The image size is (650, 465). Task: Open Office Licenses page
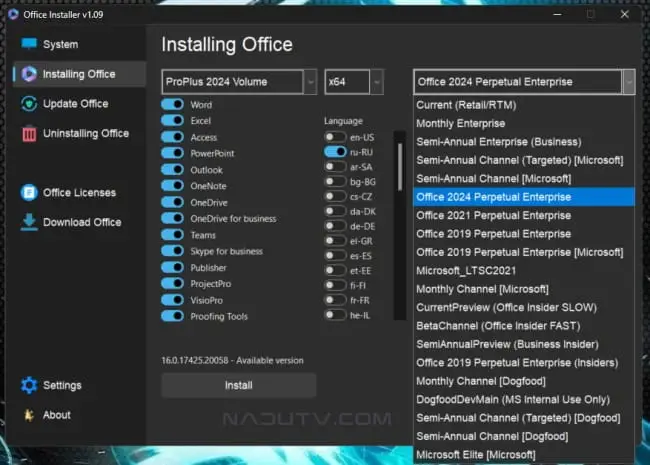coord(79,192)
